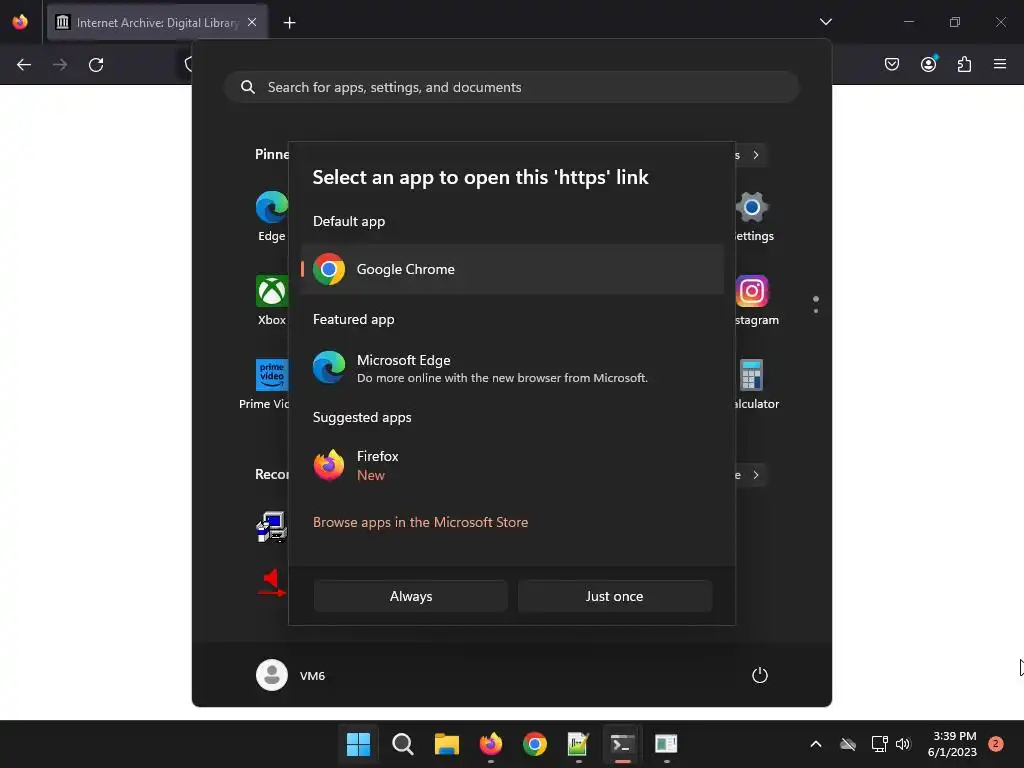Viewport: 1024px width, 768px height.
Task: Expand More chevron beside Recommended
Action: (x=756, y=475)
